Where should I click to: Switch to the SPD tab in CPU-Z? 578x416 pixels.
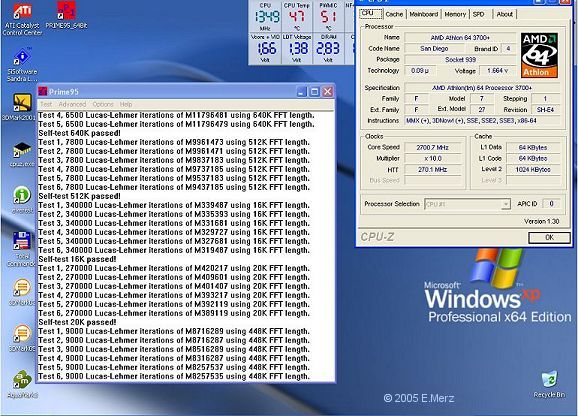coord(478,14)
